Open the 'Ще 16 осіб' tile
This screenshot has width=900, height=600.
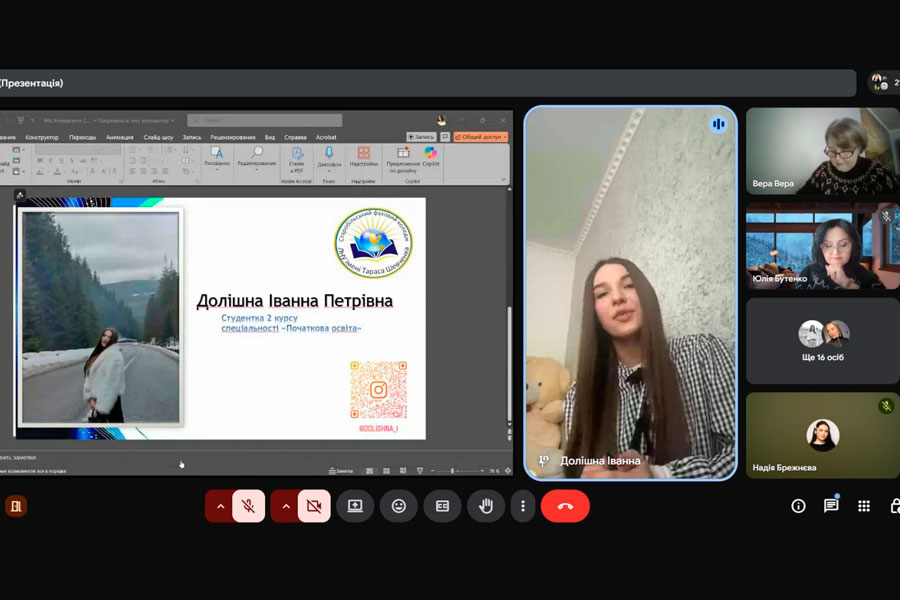[823, 340]
